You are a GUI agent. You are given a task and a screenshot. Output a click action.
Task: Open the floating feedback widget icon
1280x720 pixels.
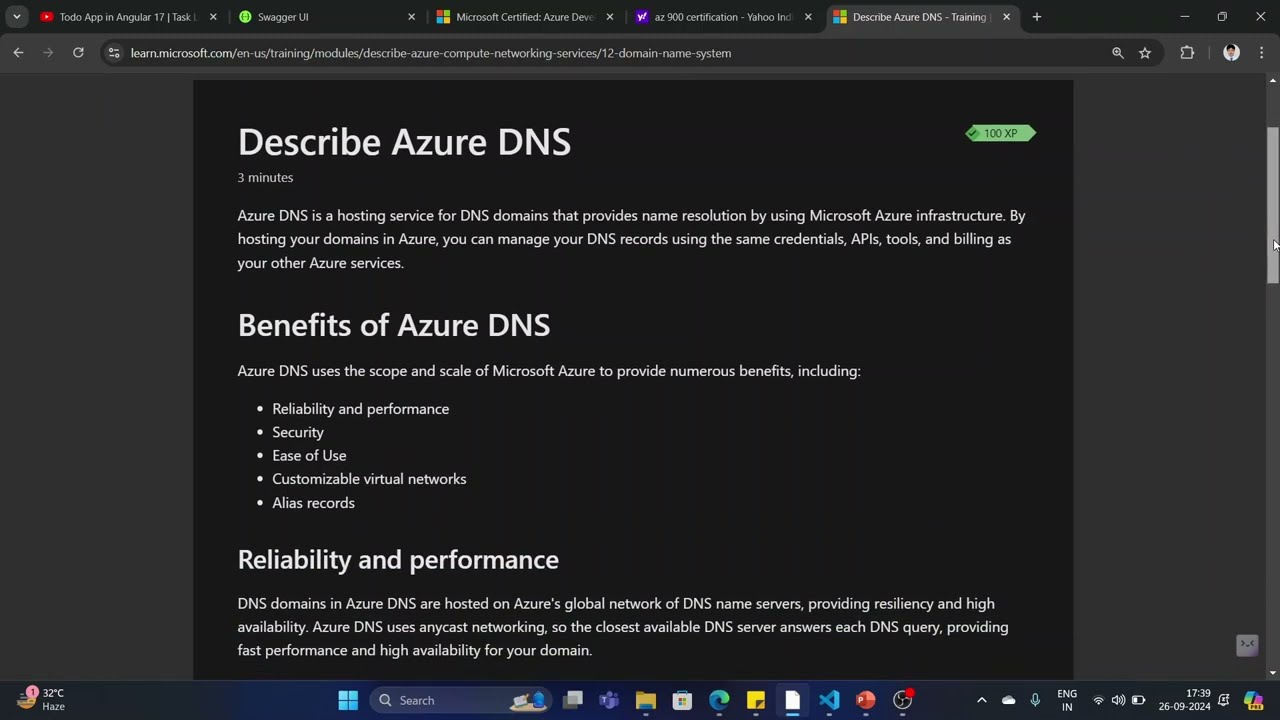pos(1247,645)
